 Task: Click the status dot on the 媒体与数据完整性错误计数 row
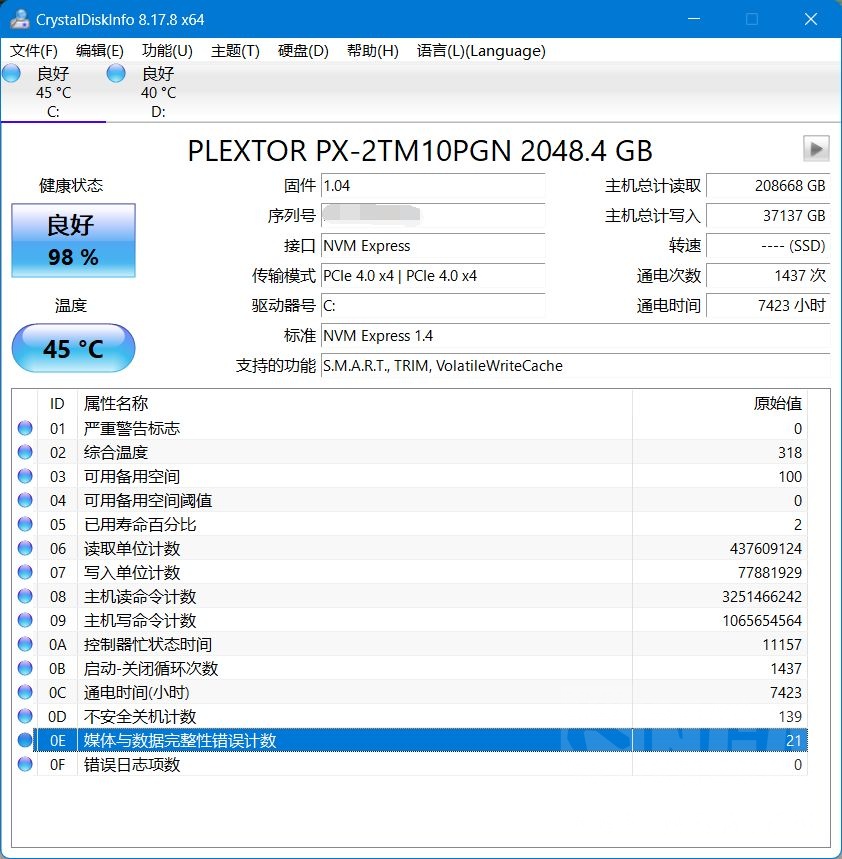(25, 740)
